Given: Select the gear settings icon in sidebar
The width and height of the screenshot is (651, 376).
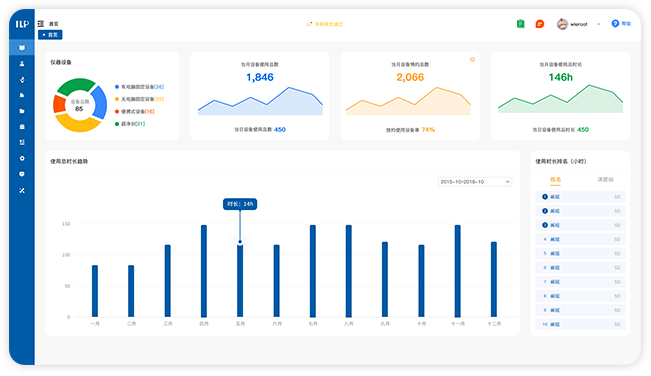Looking at the screenshot, I should (x=22, y=158).
